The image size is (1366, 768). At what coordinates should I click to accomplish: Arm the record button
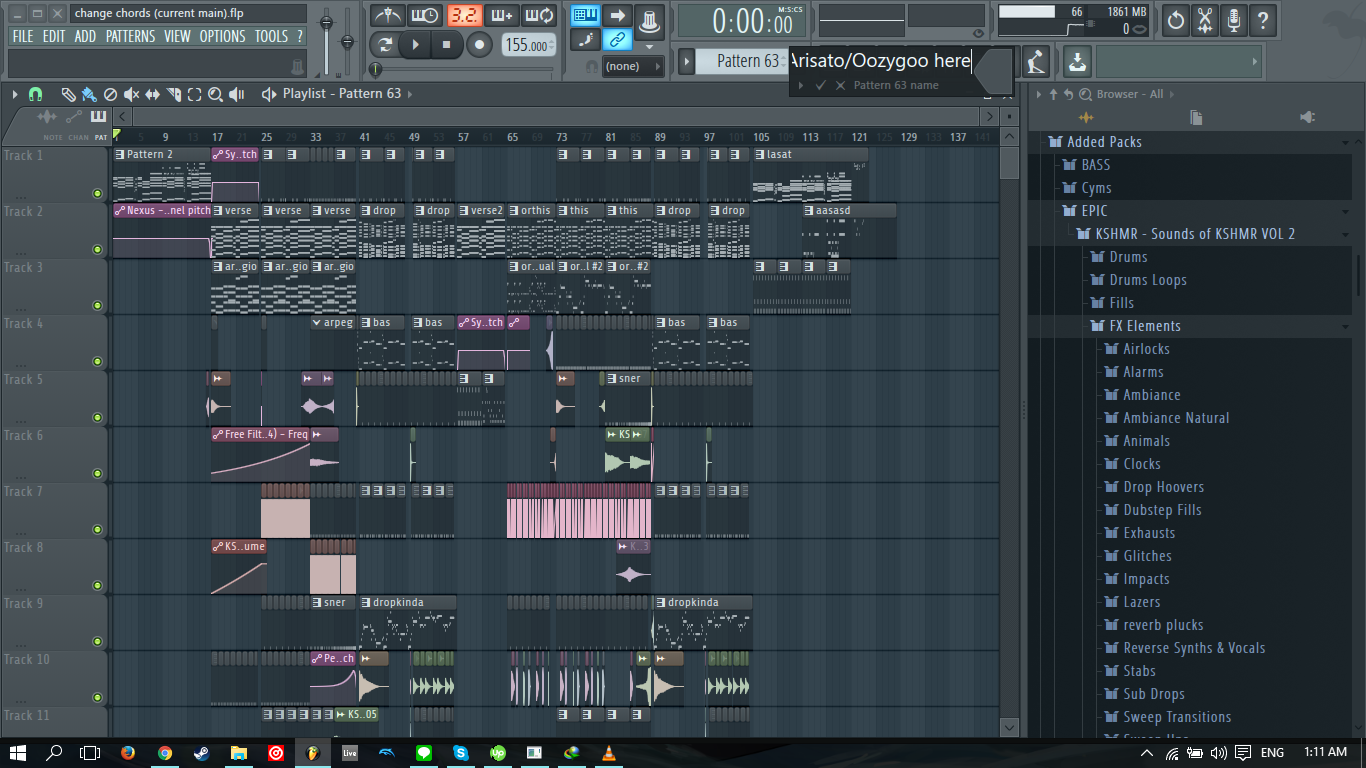[479, 44]
